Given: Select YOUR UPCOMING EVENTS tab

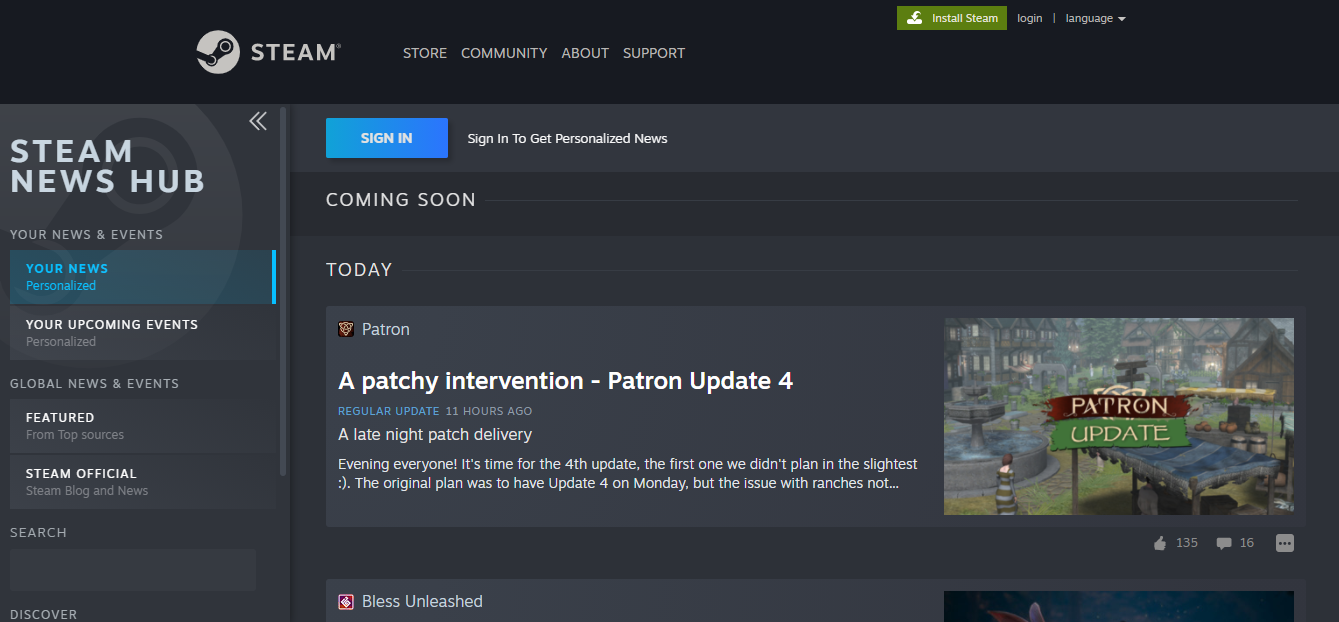Looking at the screenshot, I should pos(142,333).
